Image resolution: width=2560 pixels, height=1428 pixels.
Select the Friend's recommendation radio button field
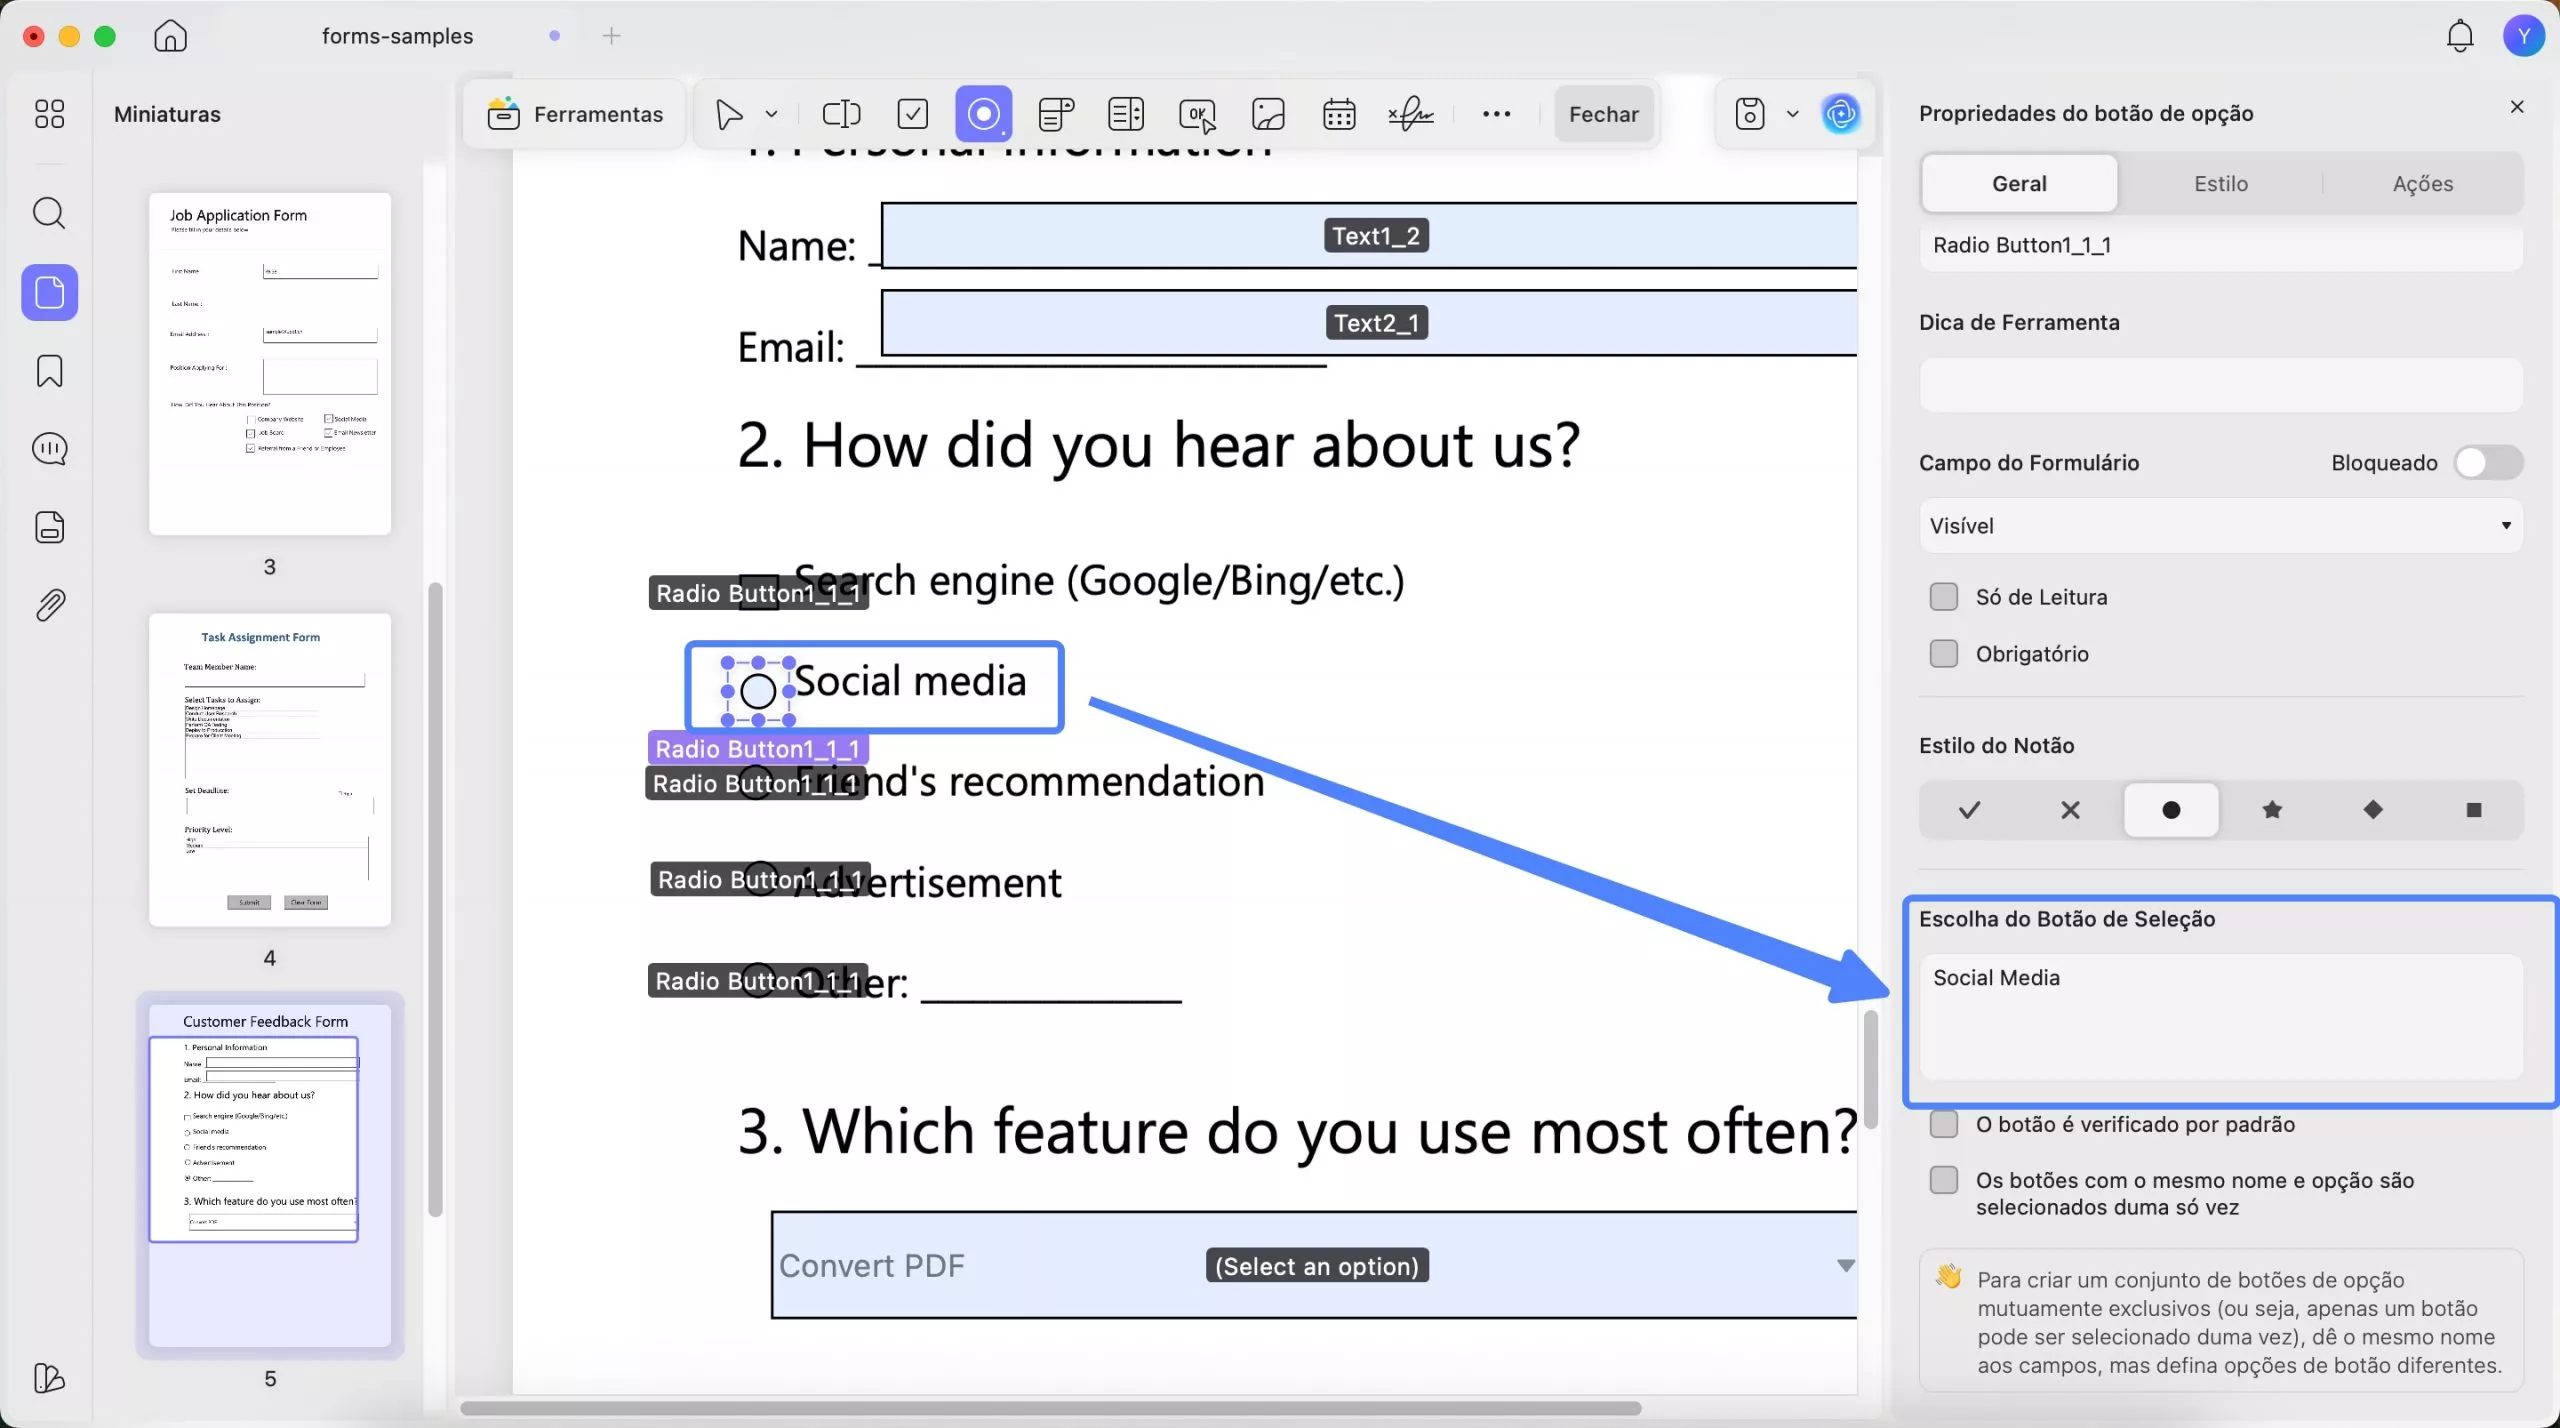pyautogui.click(x=755, y=783)
